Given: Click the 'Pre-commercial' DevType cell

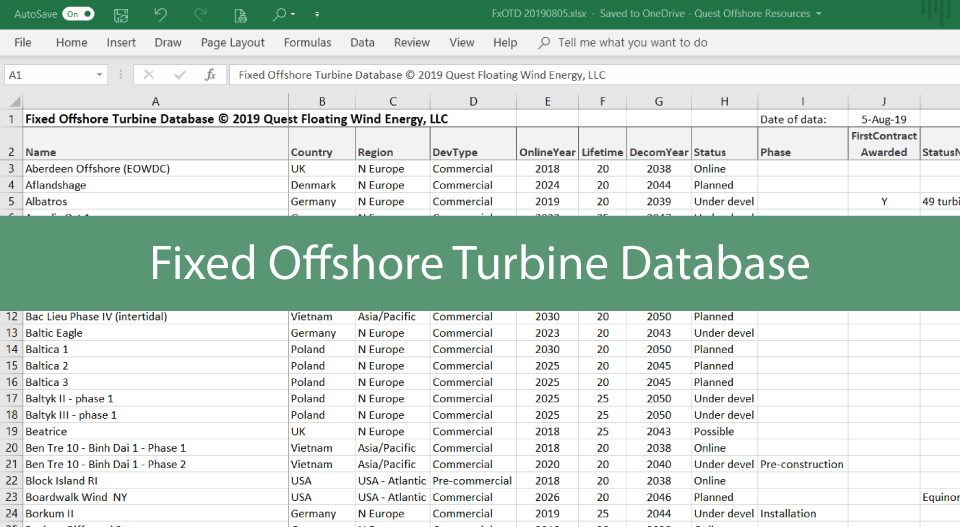Looking at the screenshot, I should coord(473,481).
